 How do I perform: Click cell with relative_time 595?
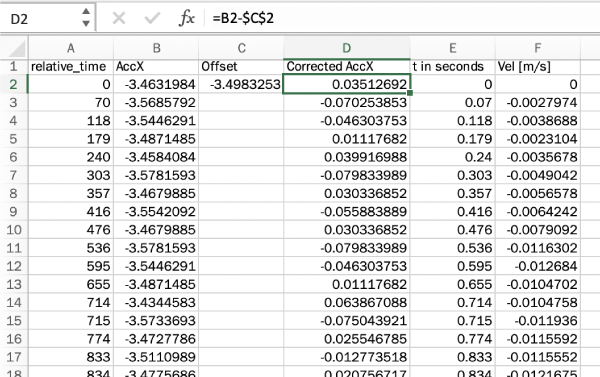tap(71, 266)
